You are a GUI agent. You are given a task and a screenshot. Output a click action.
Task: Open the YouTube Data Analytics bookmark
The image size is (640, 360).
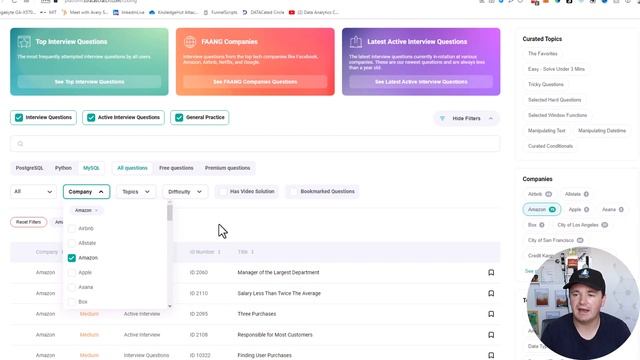[314, 12]
